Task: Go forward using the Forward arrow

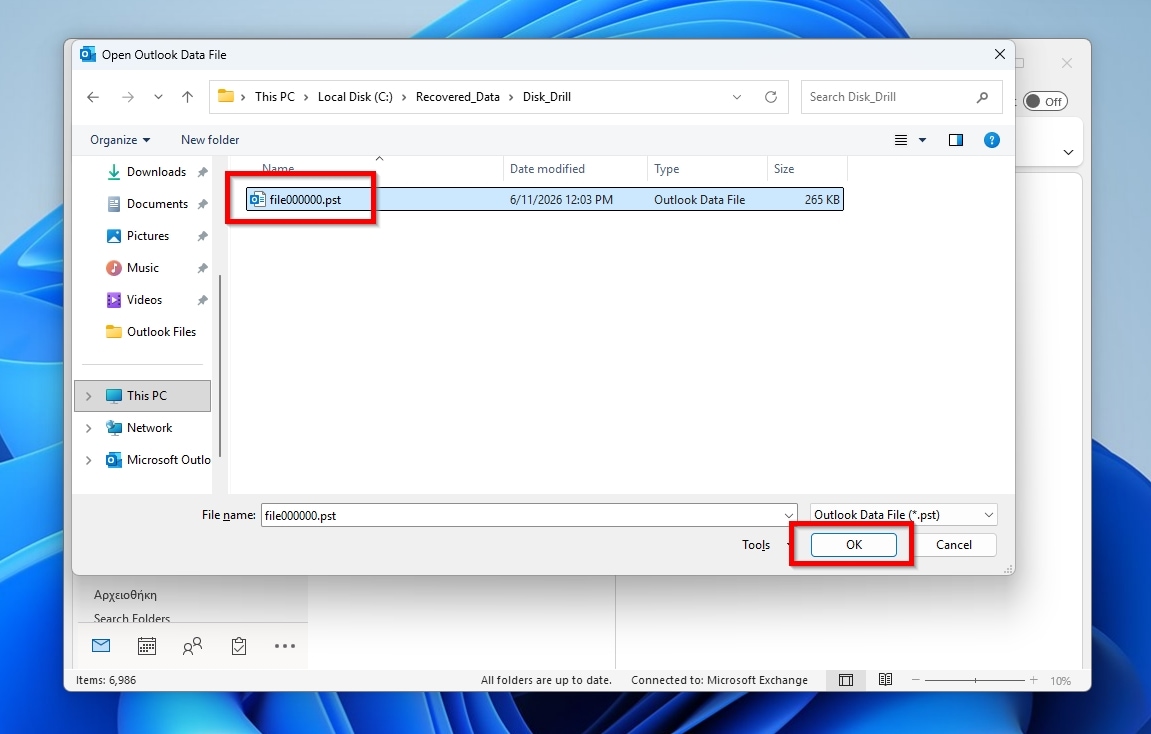Action: tap(128, 97)
